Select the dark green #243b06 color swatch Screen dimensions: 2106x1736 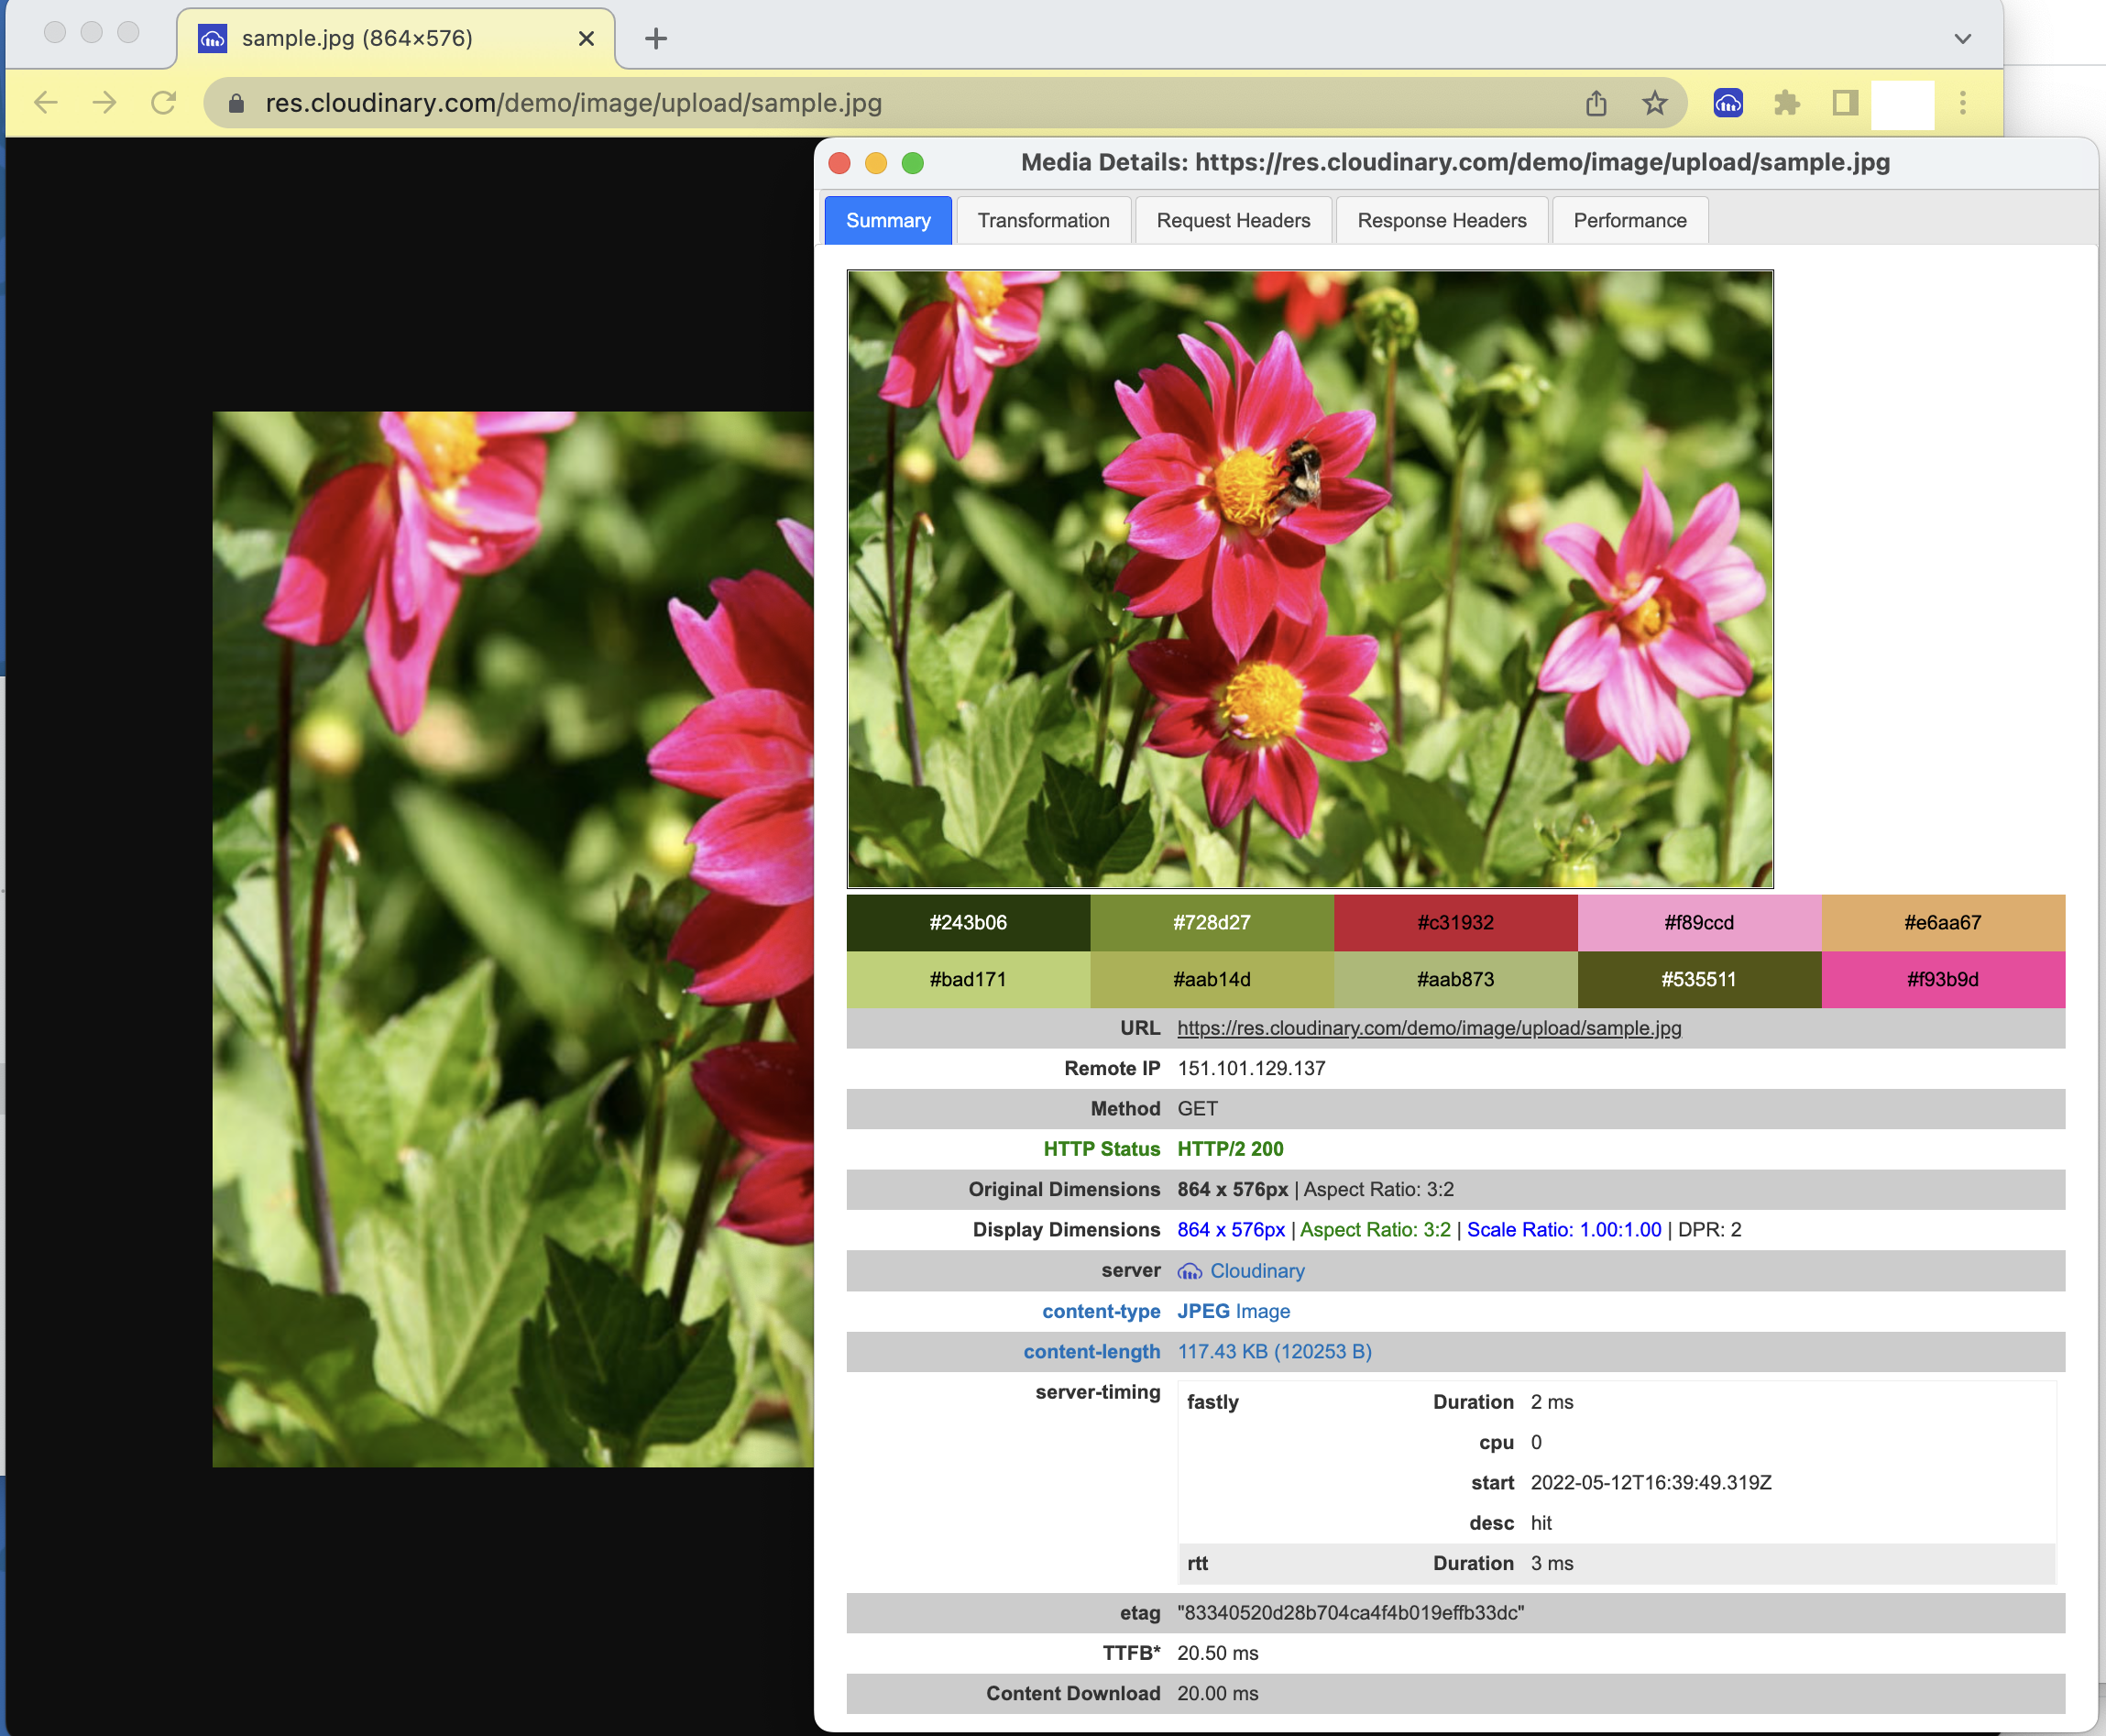967,922
